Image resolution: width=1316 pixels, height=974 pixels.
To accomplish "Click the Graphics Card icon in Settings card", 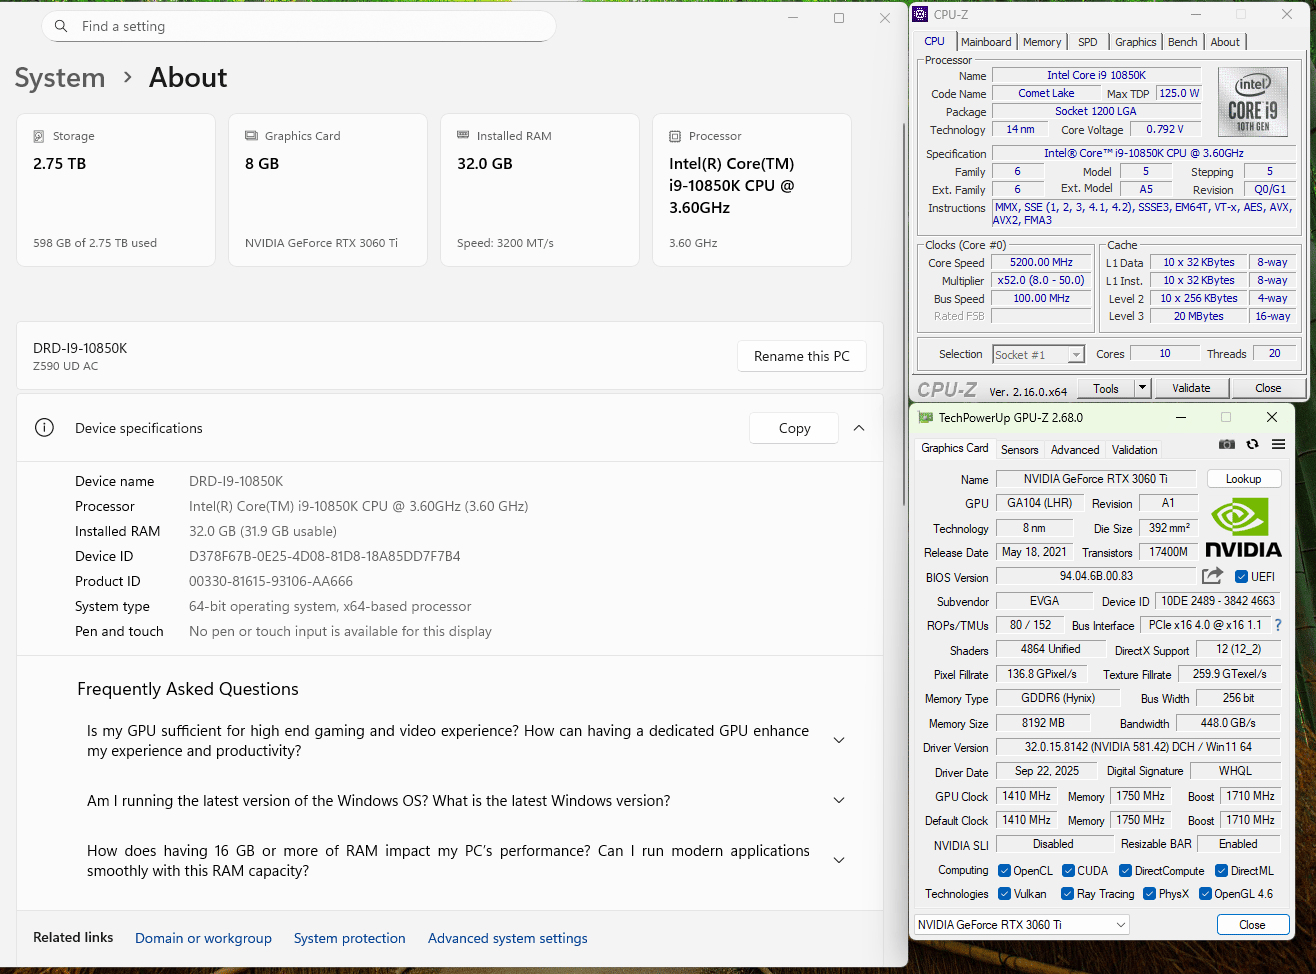I will click(x=251, y=136).
